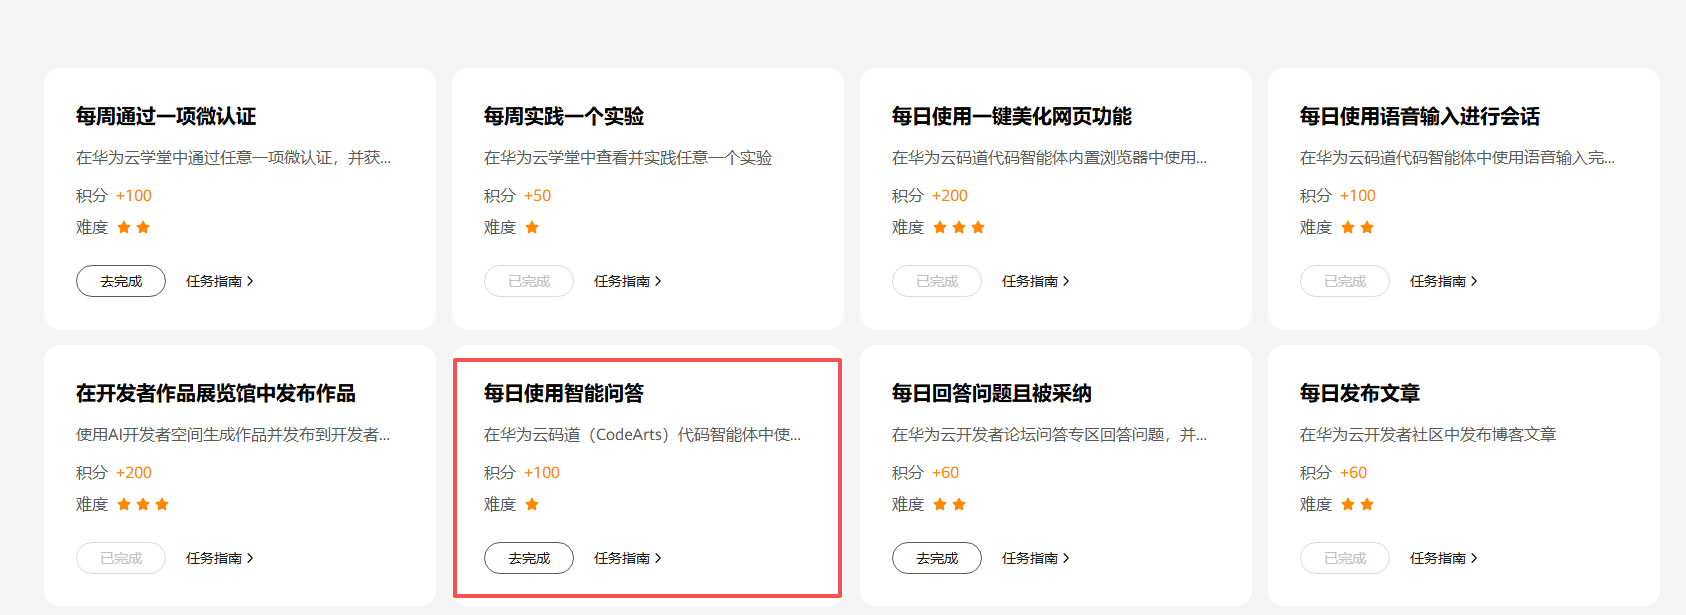Screen dimensions: 1686x615
Task: Click 已完成 button on 每周实践一个实验 card
Action: [x=529, y=281]
